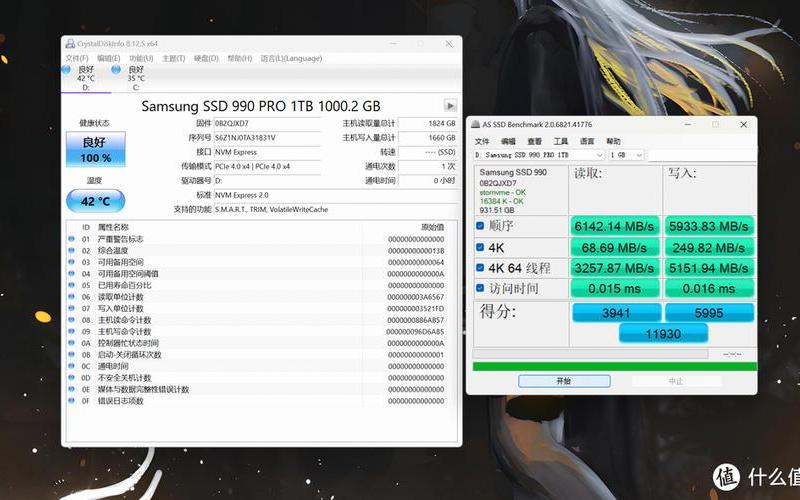Click the blue status dot for attribute 07

pos(71,308)
